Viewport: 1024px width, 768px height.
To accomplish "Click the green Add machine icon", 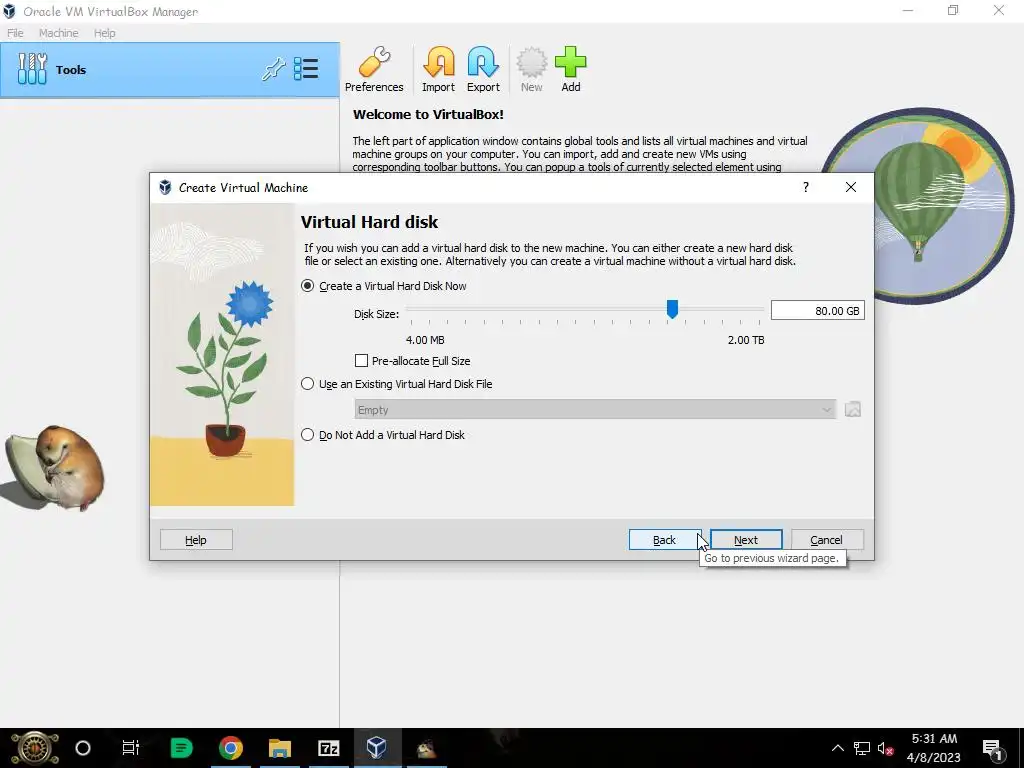I will [571, 70].
